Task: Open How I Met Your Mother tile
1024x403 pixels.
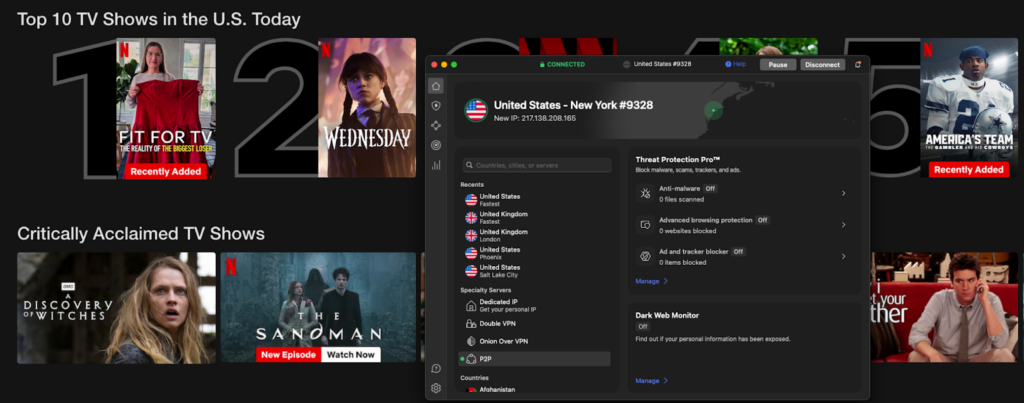Action: click(x=944, y=308)
